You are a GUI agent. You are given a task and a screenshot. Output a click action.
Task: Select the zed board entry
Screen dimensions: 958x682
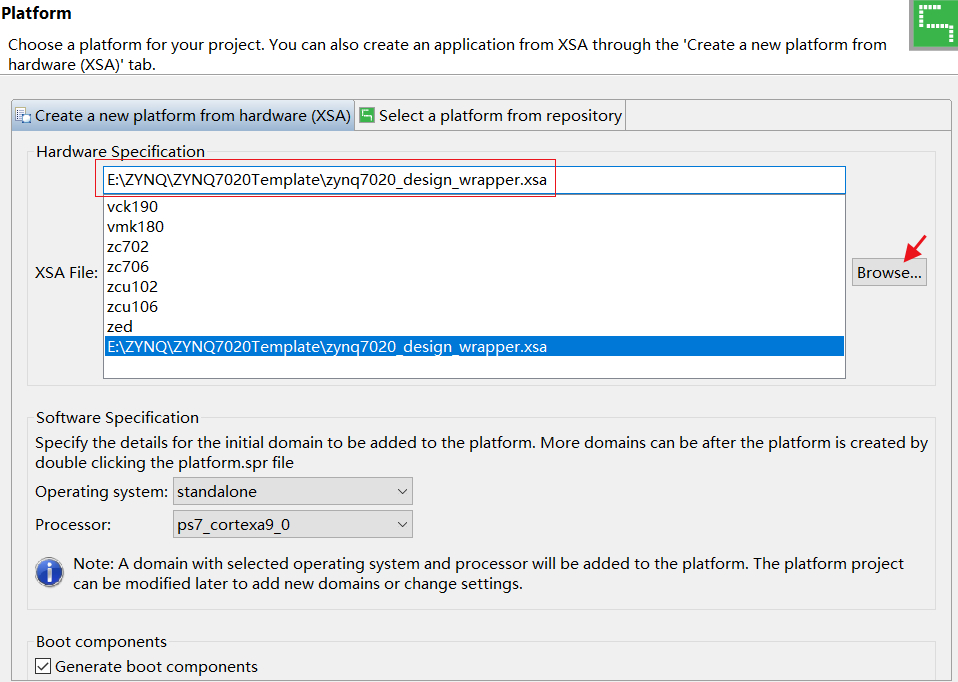[x=120, y=327]
